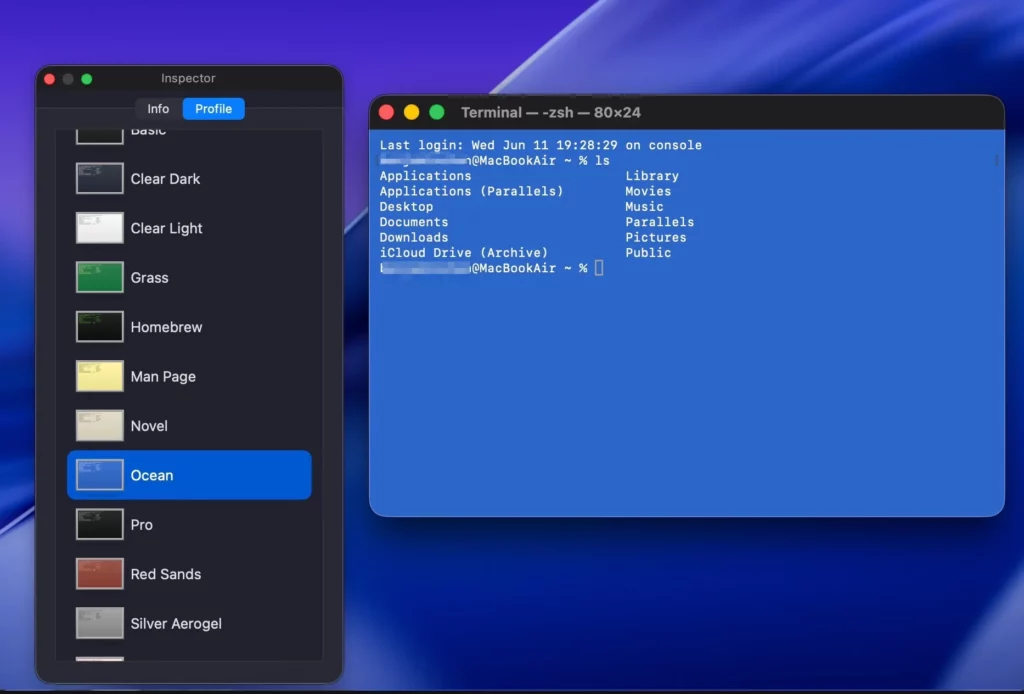Select the Novel profile thumbnail
The height and width of the screenshot is (694, 1024).
coord(99,426)
